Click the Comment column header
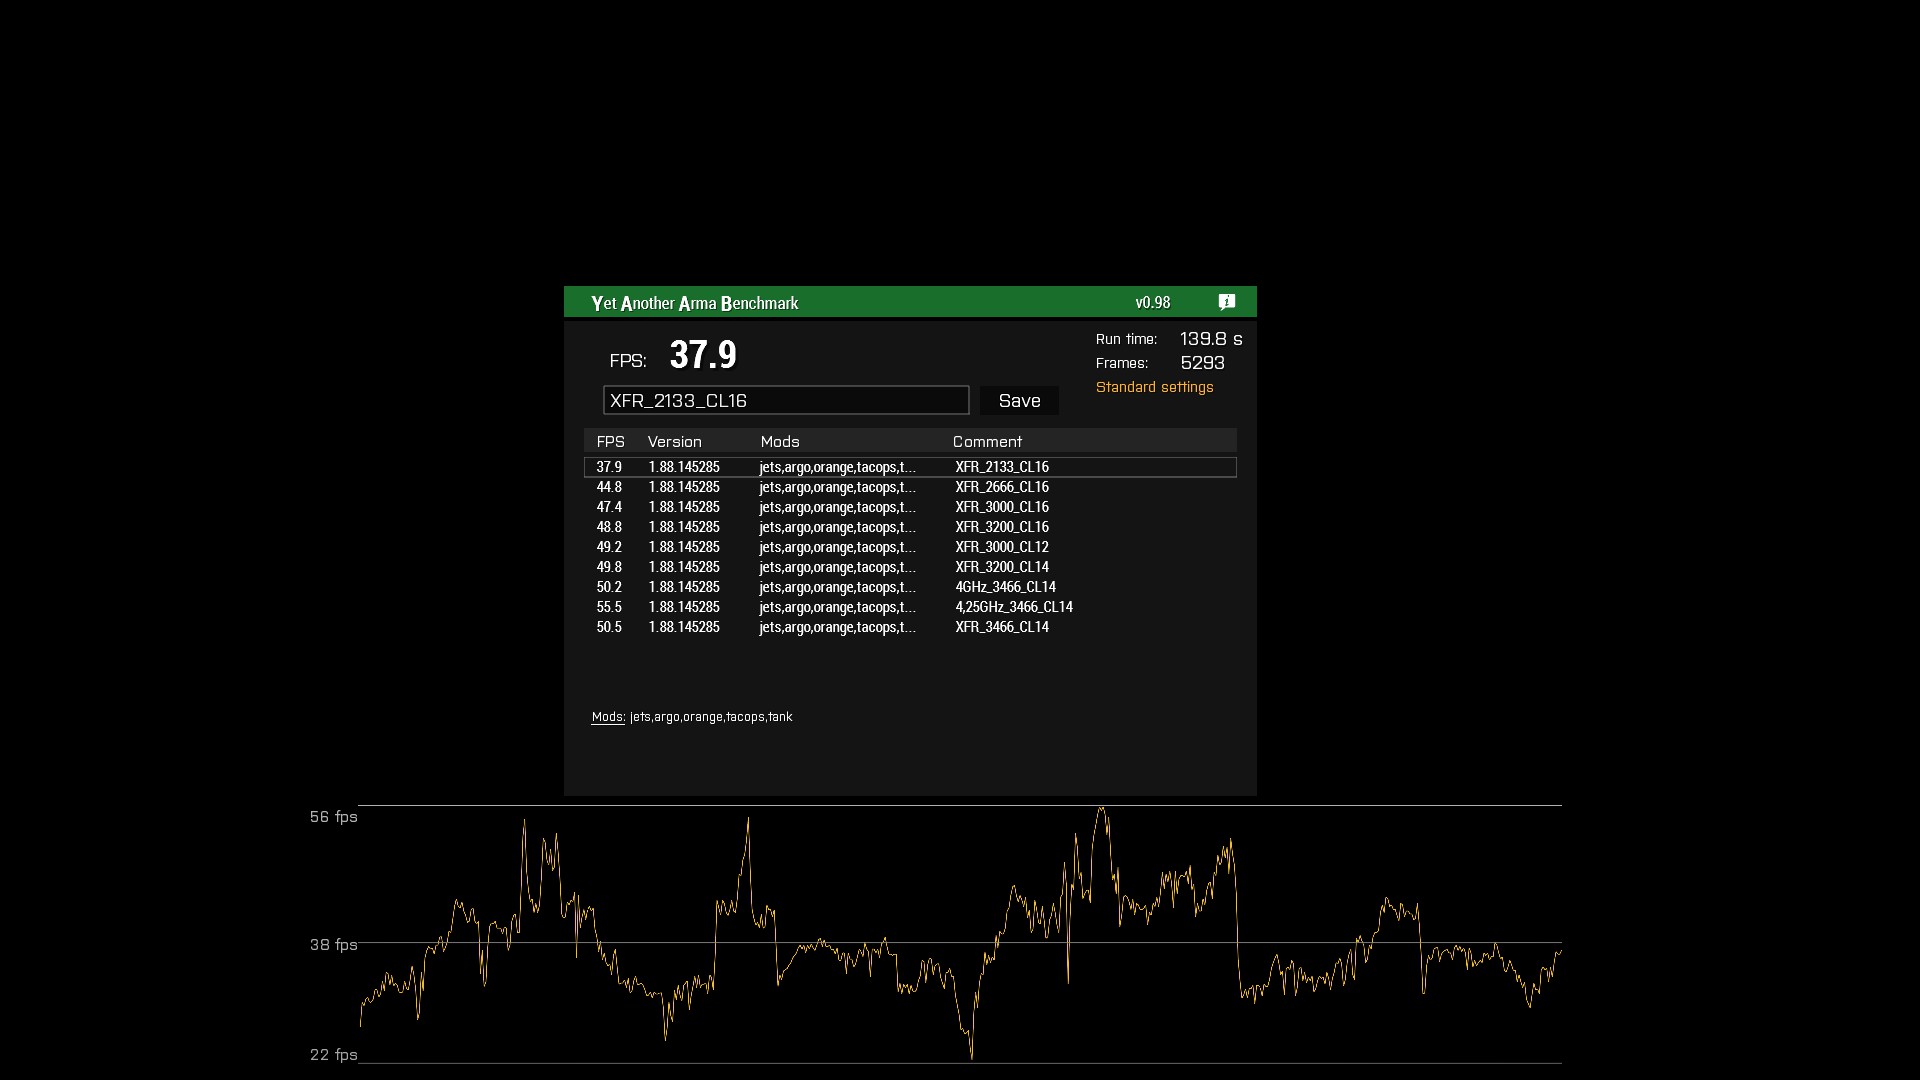 coord(987,442)
